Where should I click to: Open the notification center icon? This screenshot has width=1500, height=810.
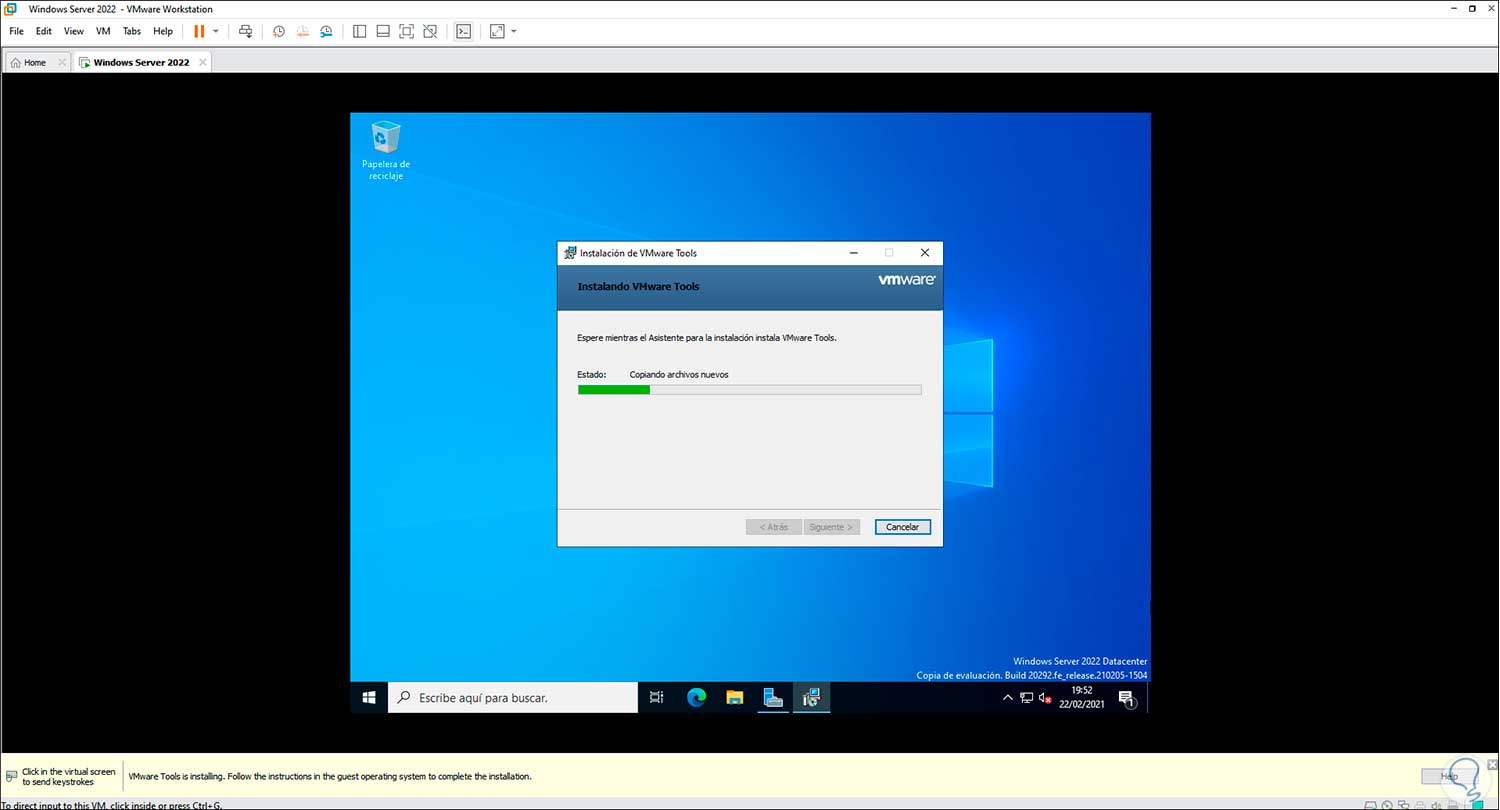(x=1127, y=698)
